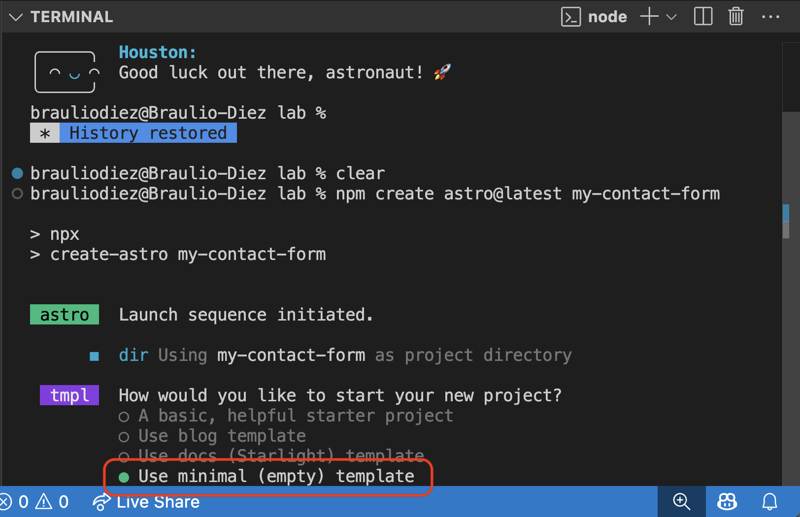Show notifications with the bell icon
Image resolution: width=800 pixels, height=517 pixels.
[x=770, y=502]
